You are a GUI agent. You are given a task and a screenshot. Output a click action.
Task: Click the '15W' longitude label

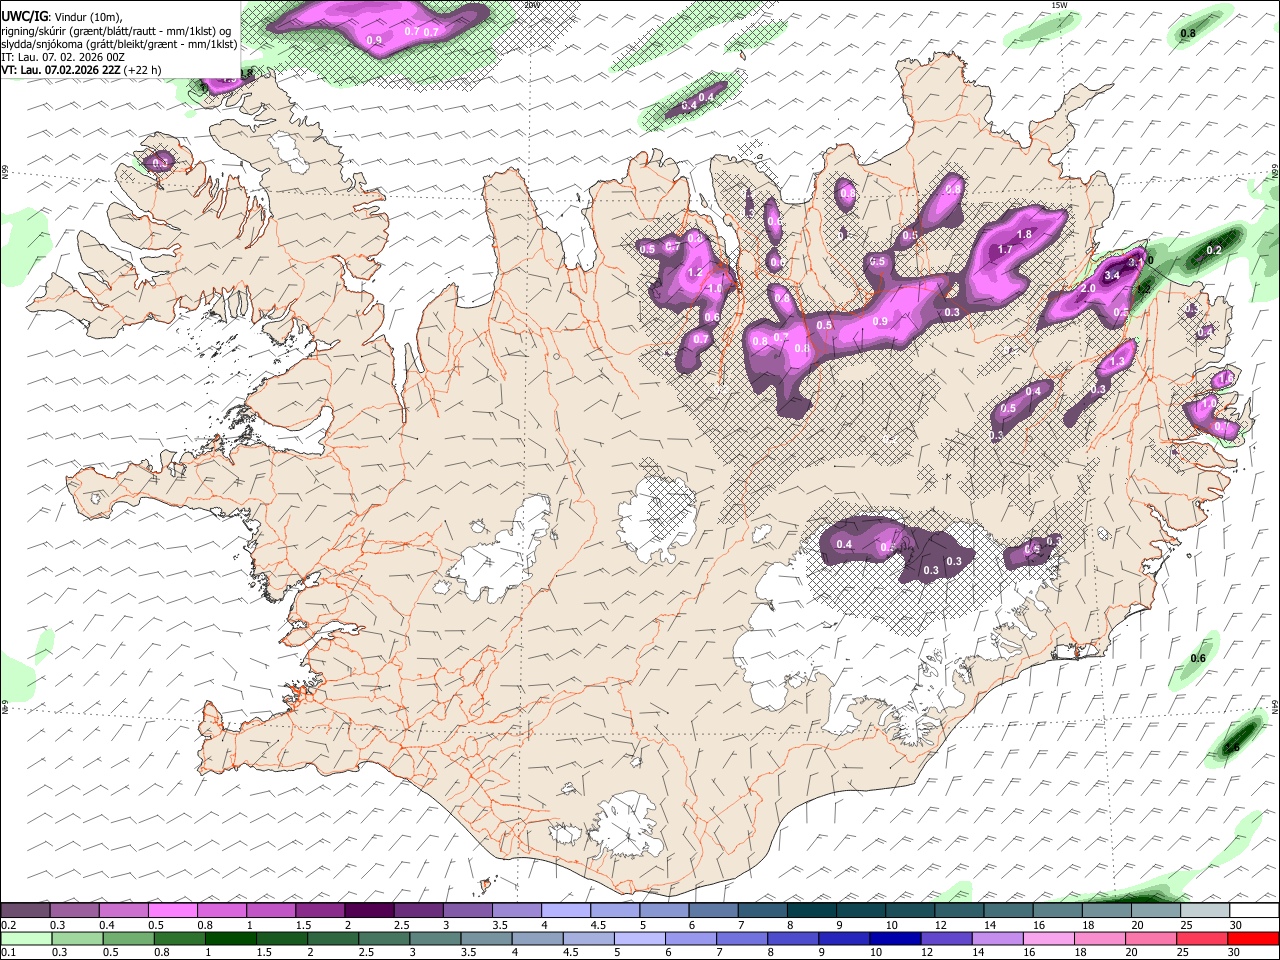(1060, 5)
